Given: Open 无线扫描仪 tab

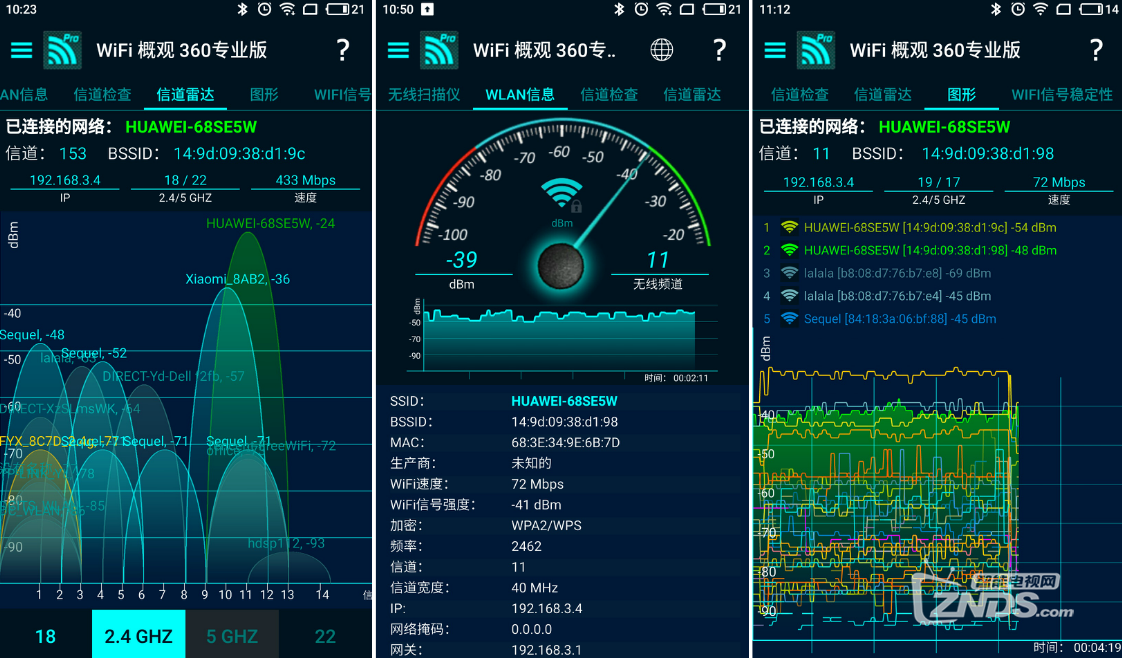Looking at the screenshot, I should pos(424,94).
